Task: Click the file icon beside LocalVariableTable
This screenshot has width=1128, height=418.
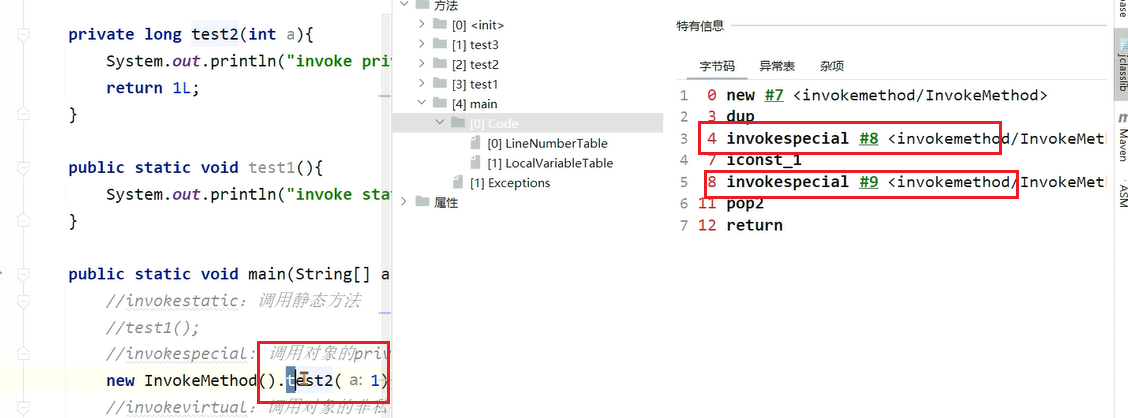Action: pos(475,163)
